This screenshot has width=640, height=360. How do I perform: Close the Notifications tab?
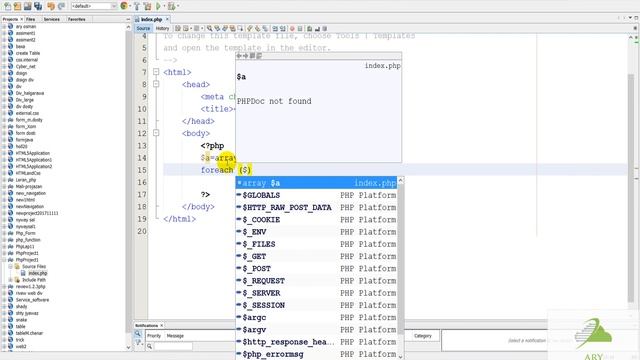162,326
